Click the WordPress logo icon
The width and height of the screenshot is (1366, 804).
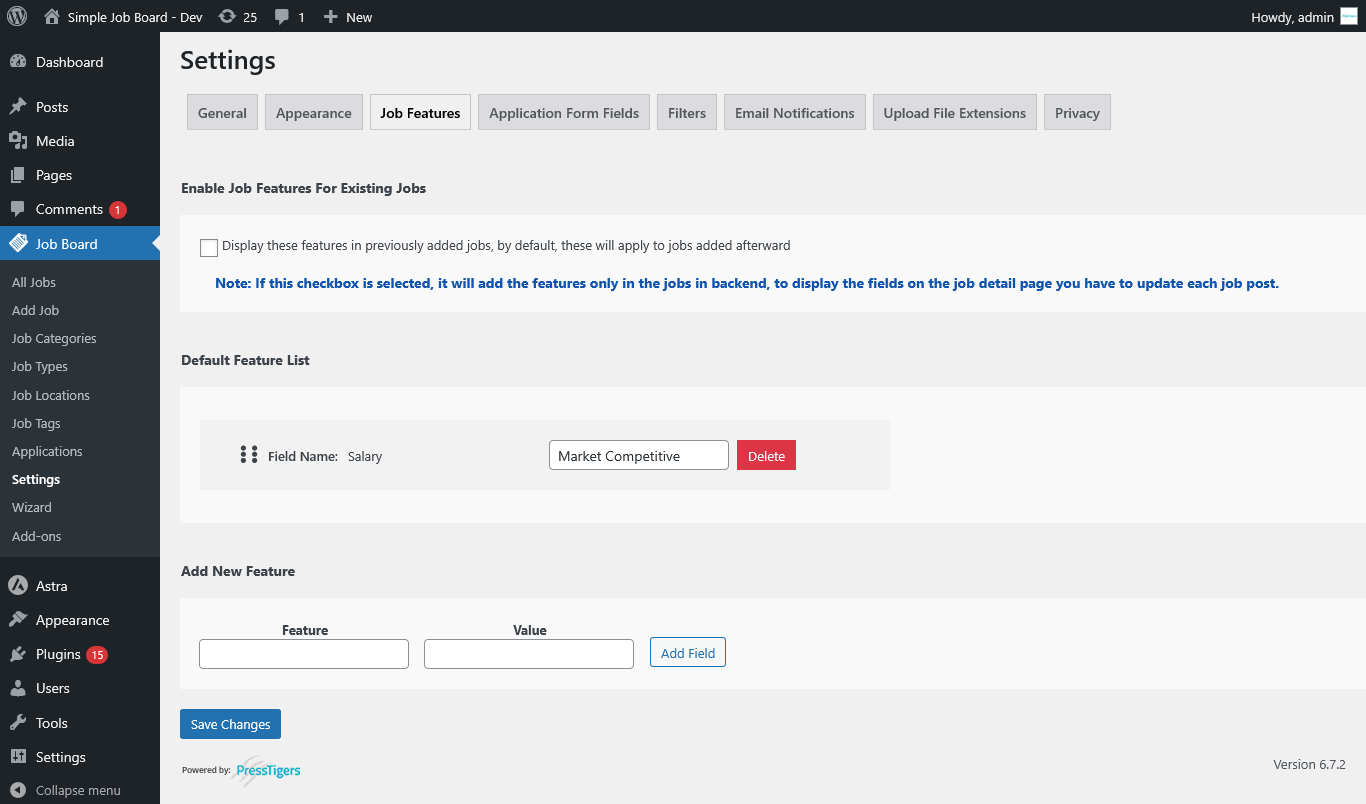click(17, 17)
